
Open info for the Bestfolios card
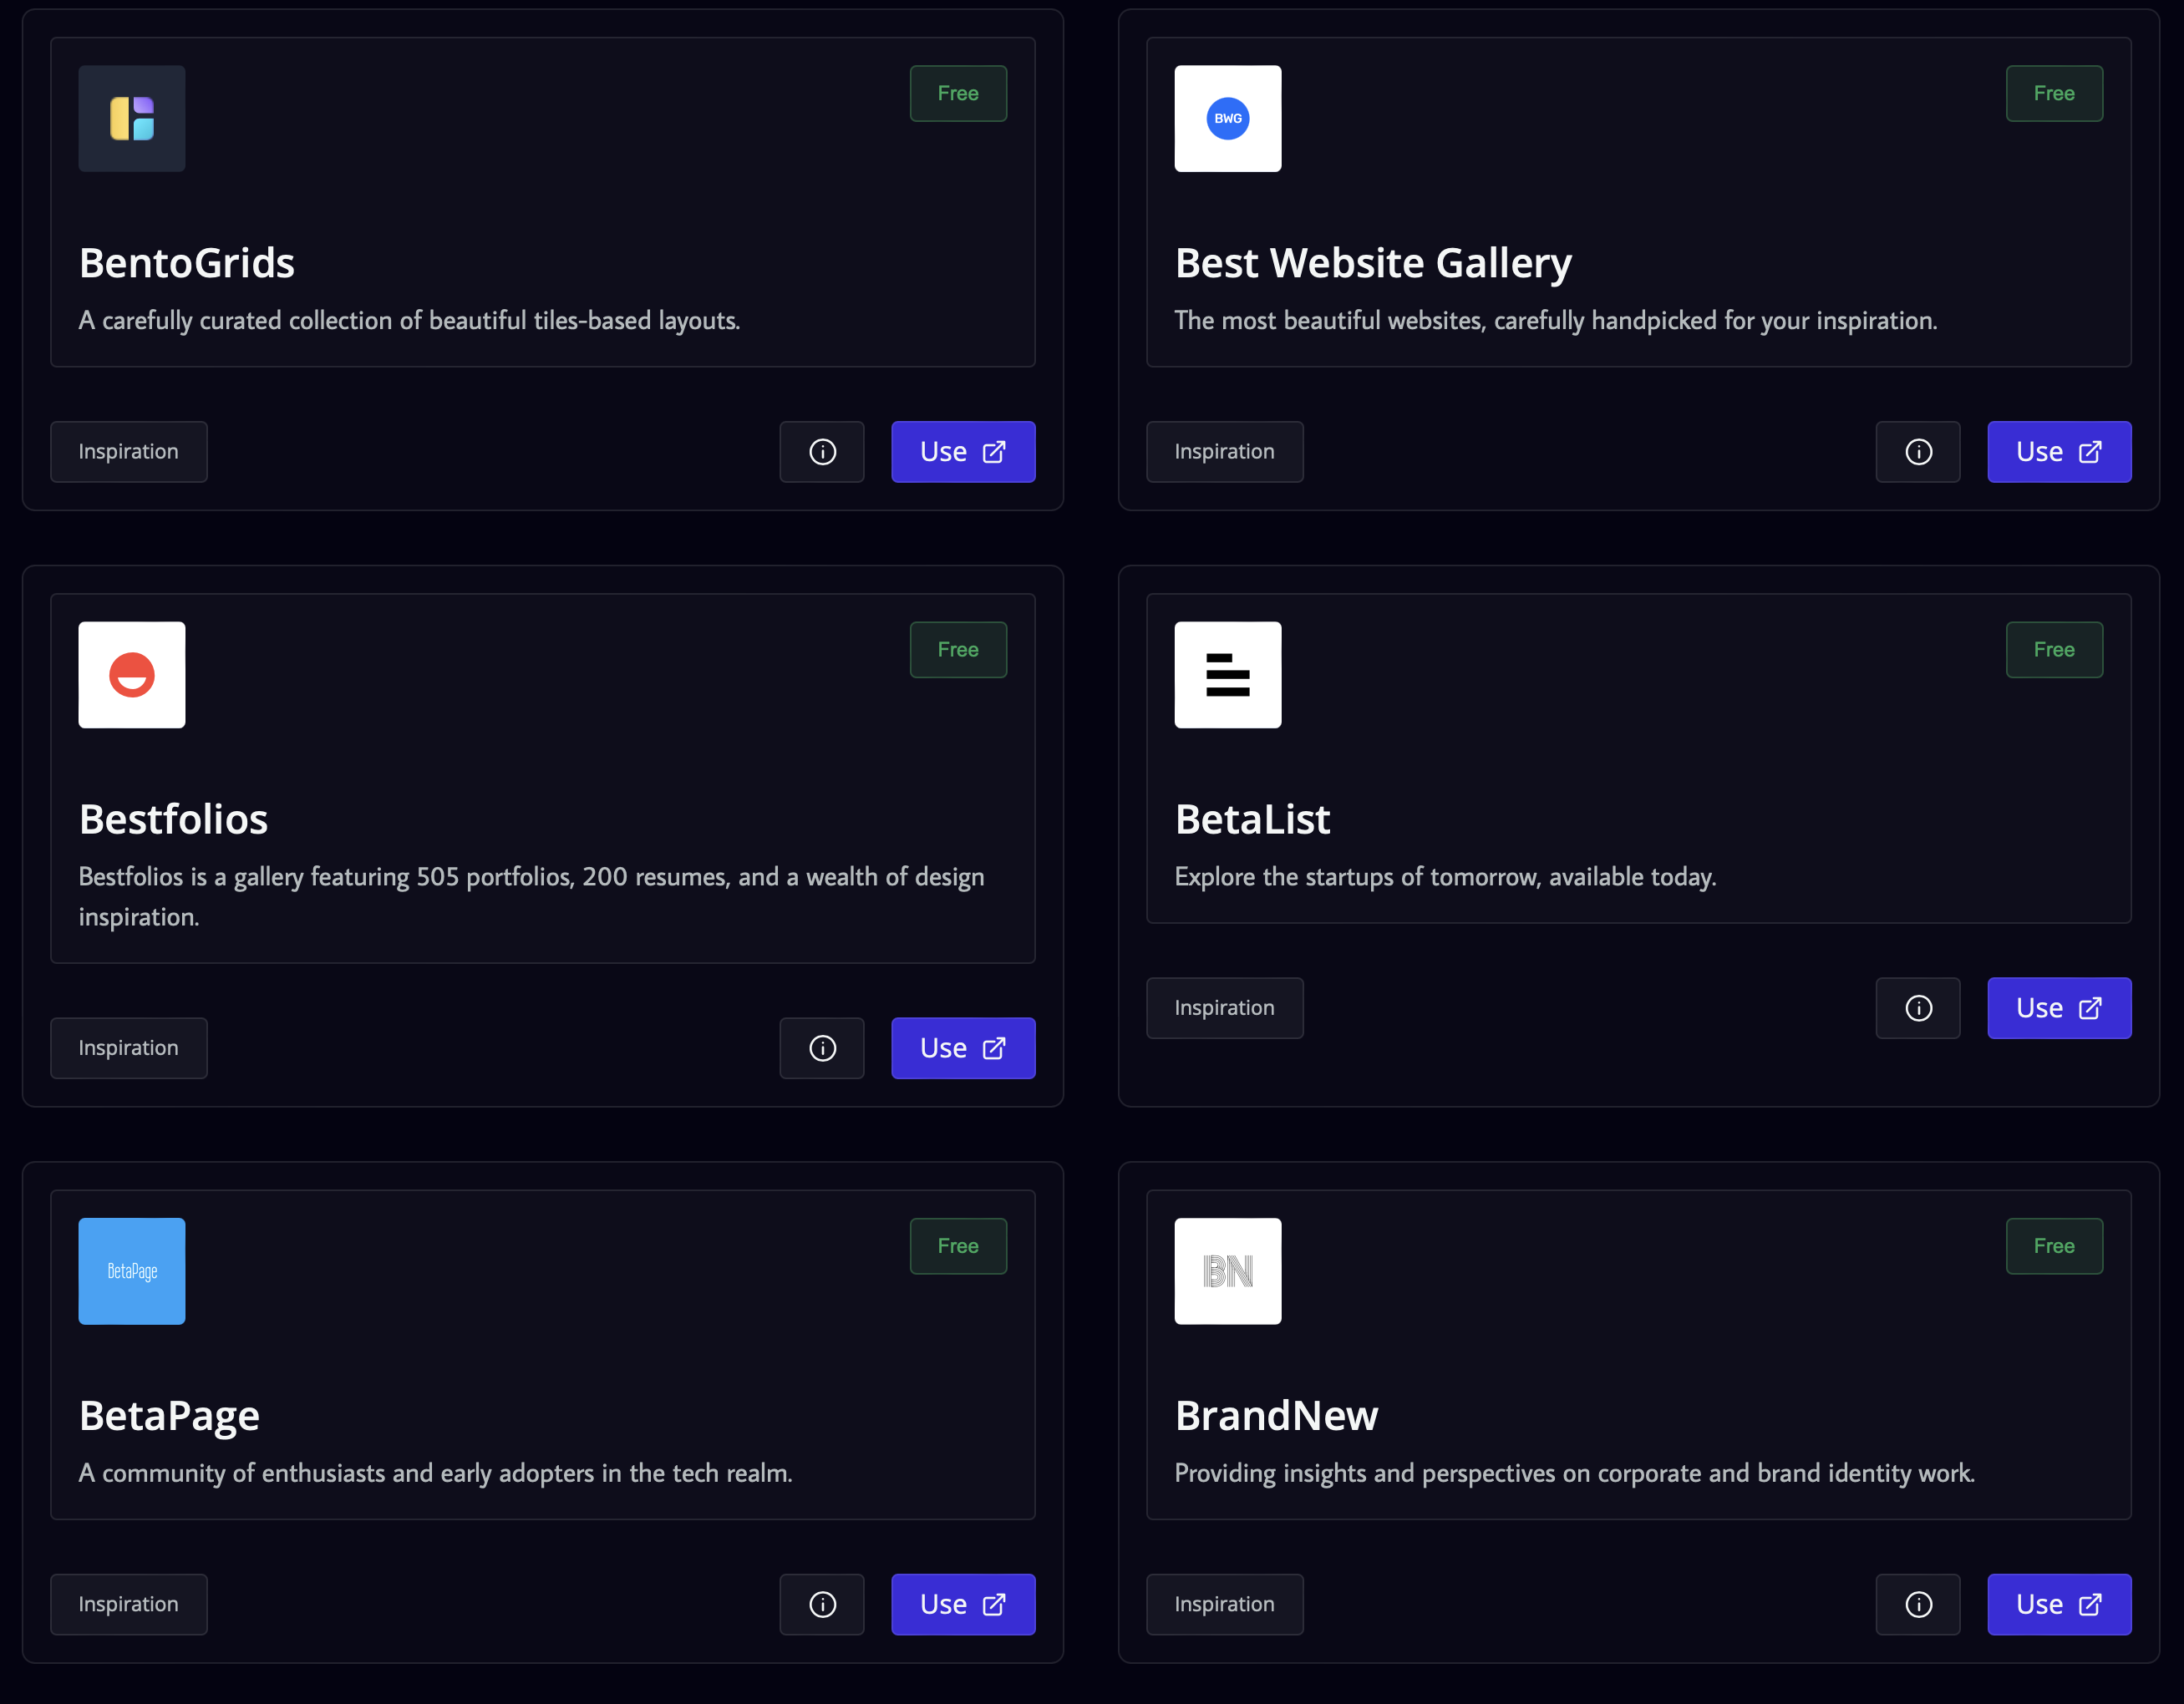coord(822,1048)
